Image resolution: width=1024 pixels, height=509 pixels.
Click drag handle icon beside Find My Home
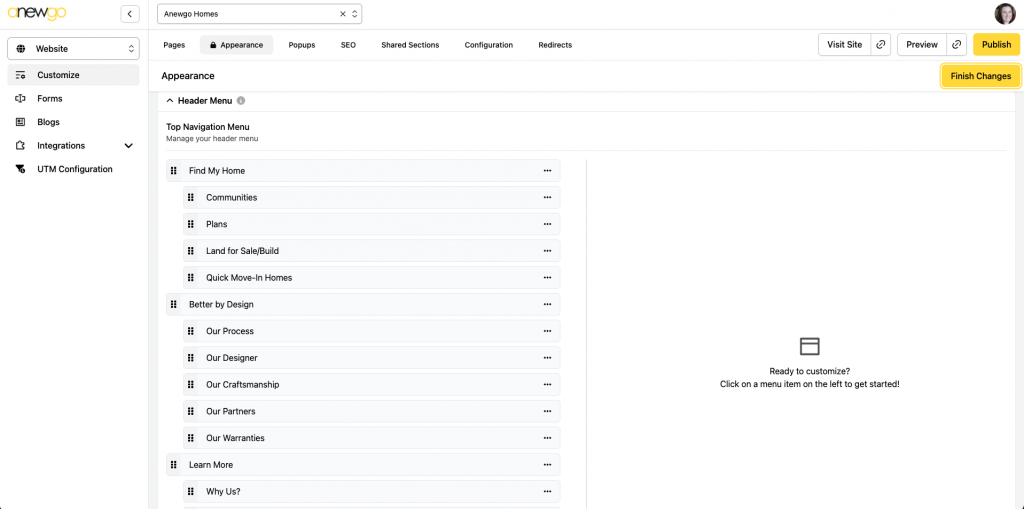[174, 171]
